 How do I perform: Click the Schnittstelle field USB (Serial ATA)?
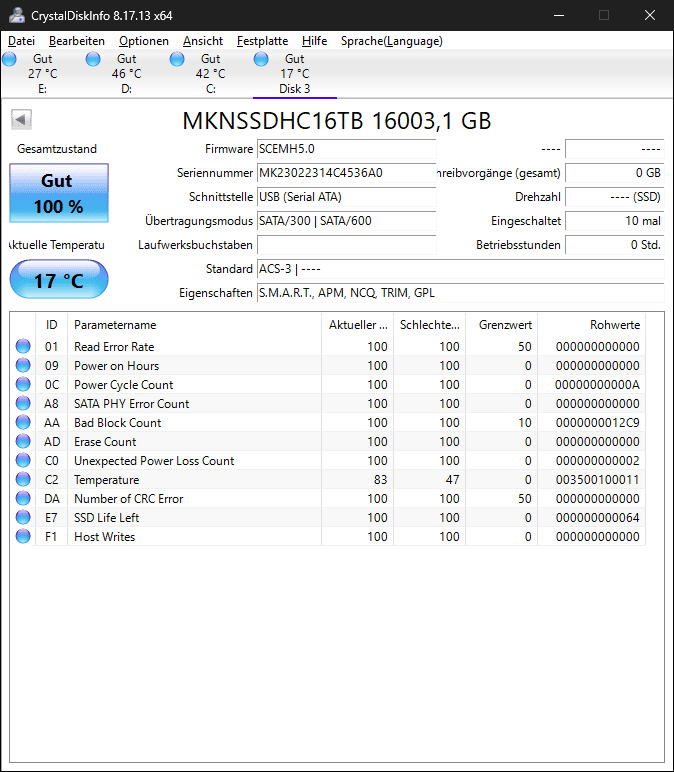click(x=347, y=197)
